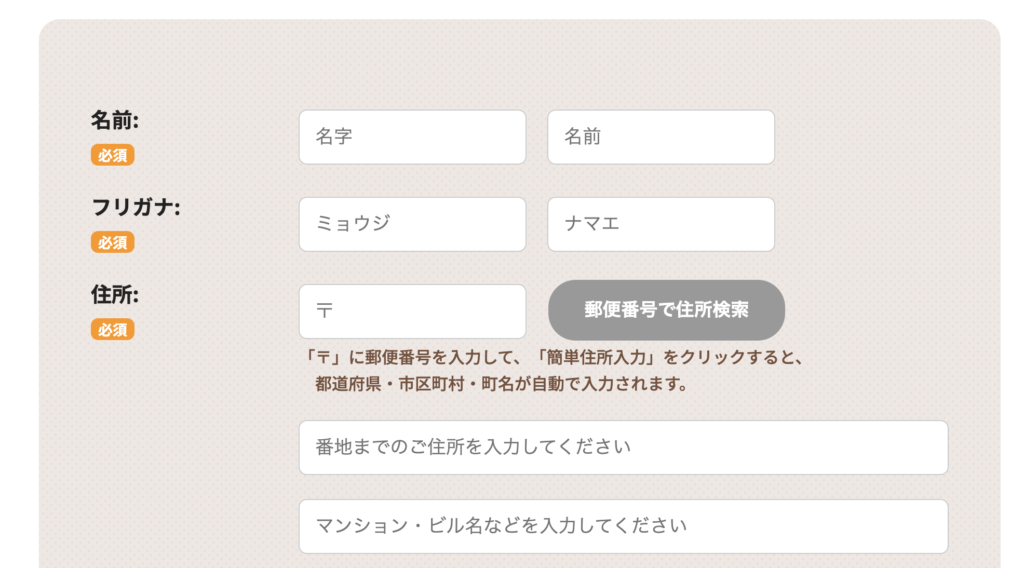This screenshot has height=568, width=1024.
Task: Click the 名字 surname input field
Action: pos(412,137)
